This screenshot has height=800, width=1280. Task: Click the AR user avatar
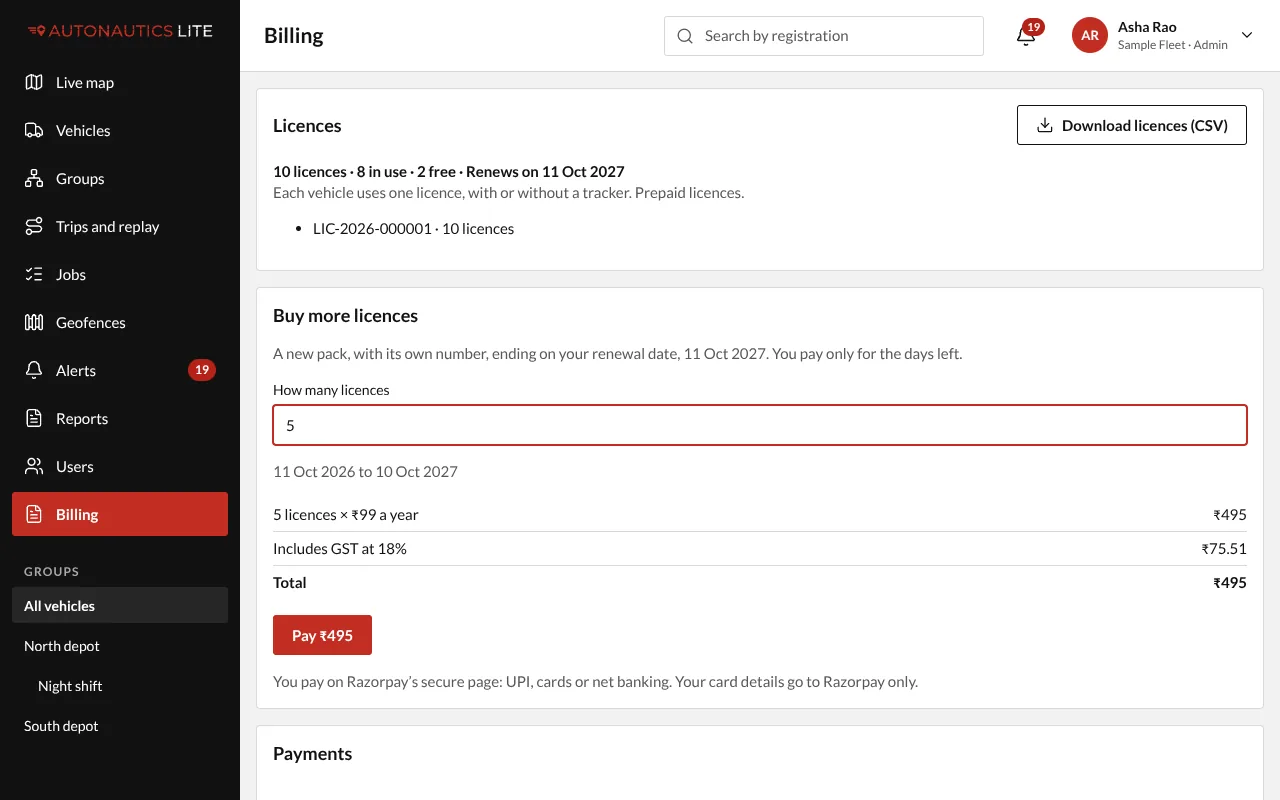tap(1090, 35)
